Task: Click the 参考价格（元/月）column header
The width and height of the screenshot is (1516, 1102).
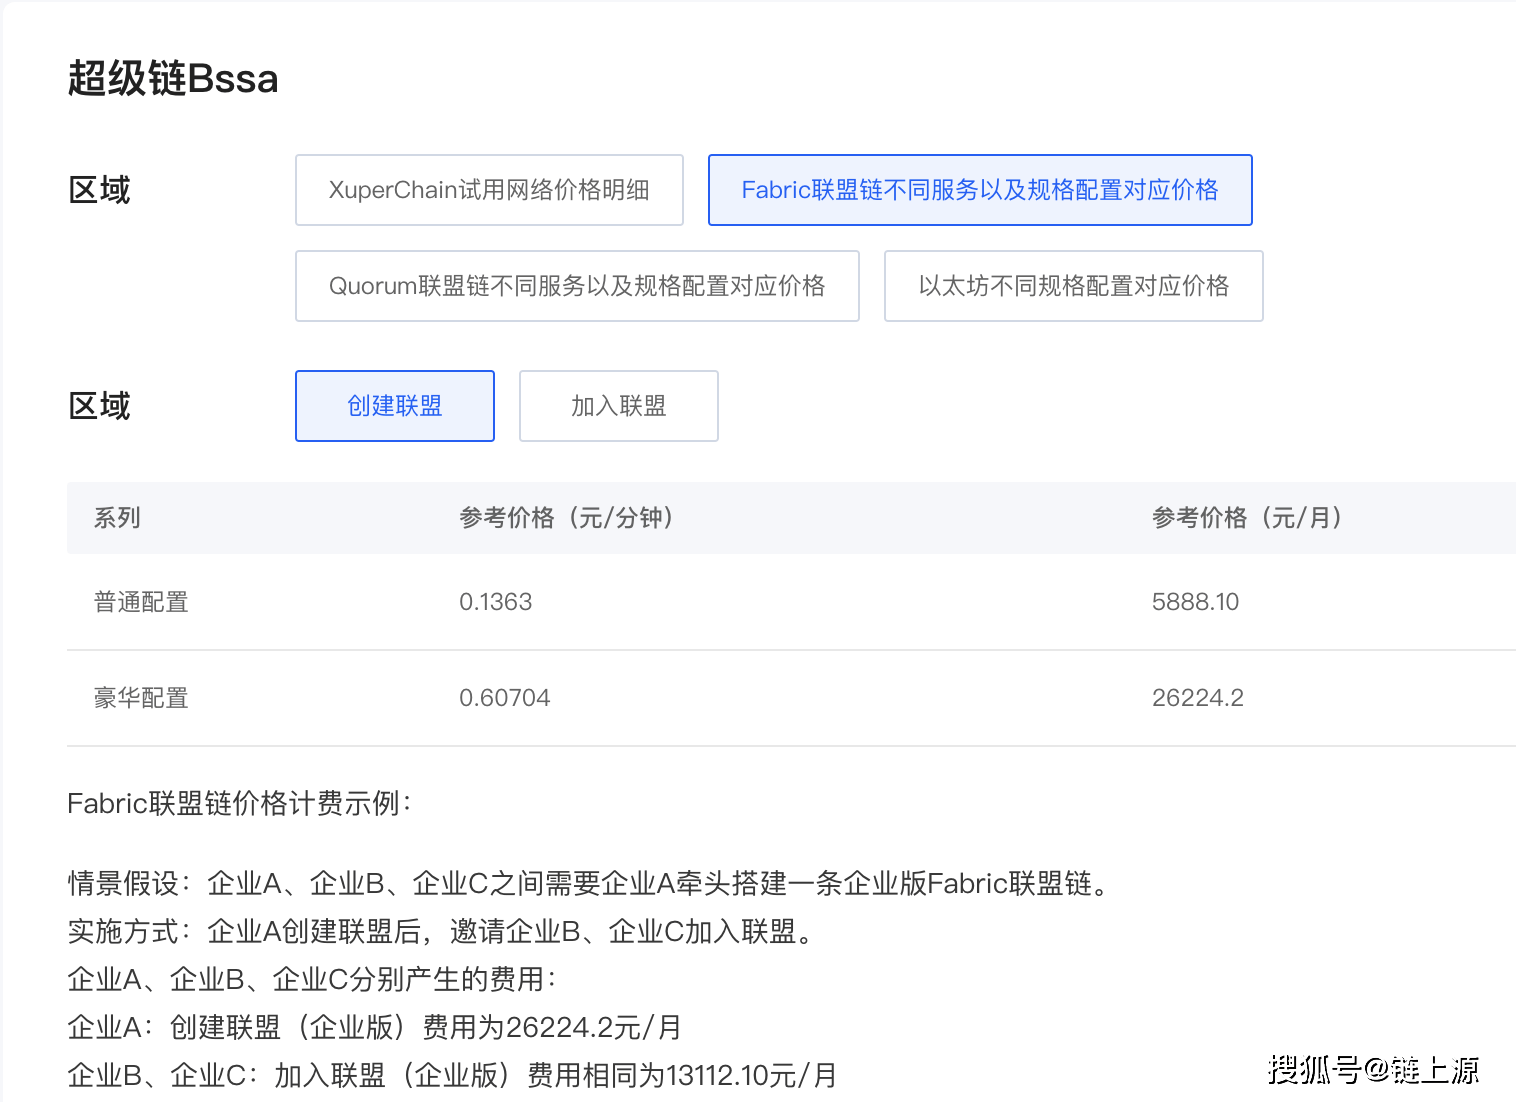Action: click(1246, 518)
